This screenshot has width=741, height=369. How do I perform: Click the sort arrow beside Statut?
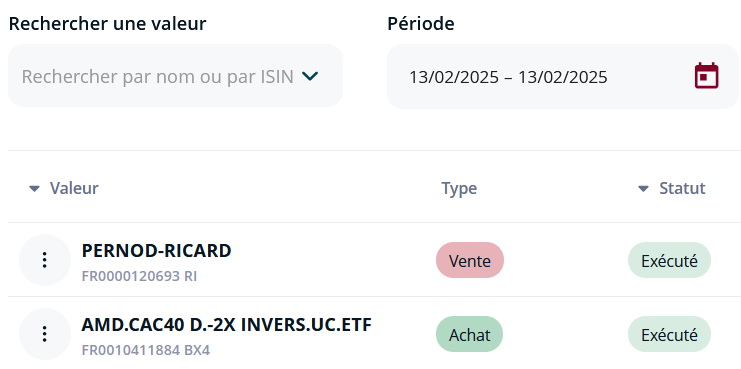(x=643, y=189)
